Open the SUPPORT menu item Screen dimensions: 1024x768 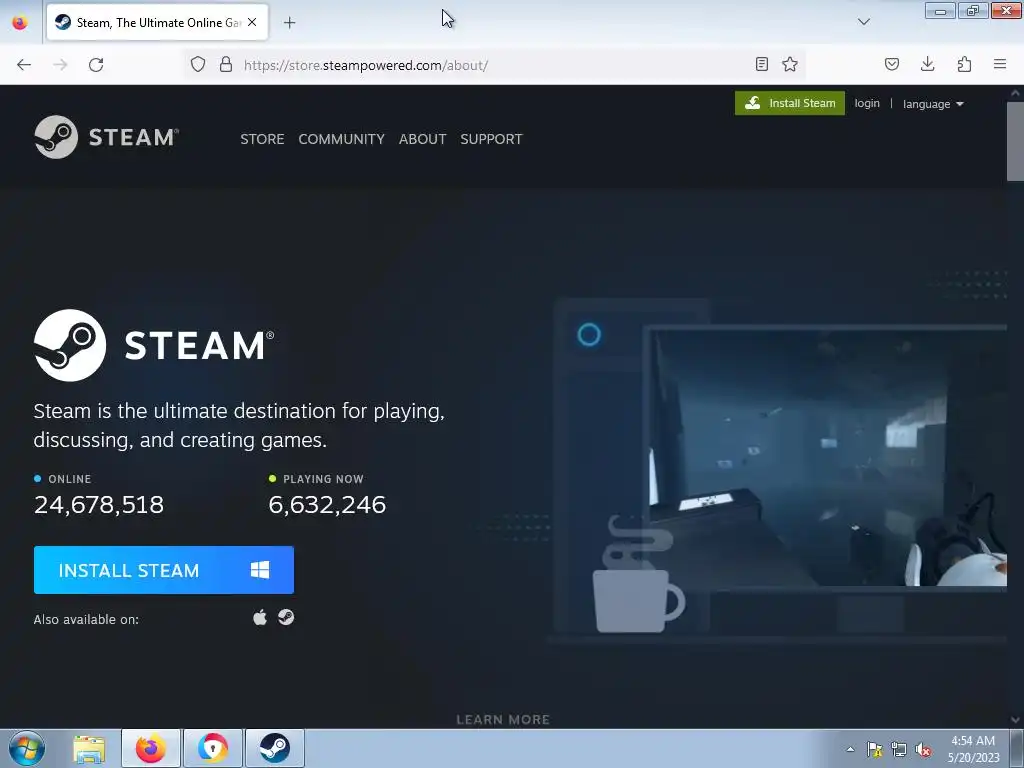click(491, 139)
